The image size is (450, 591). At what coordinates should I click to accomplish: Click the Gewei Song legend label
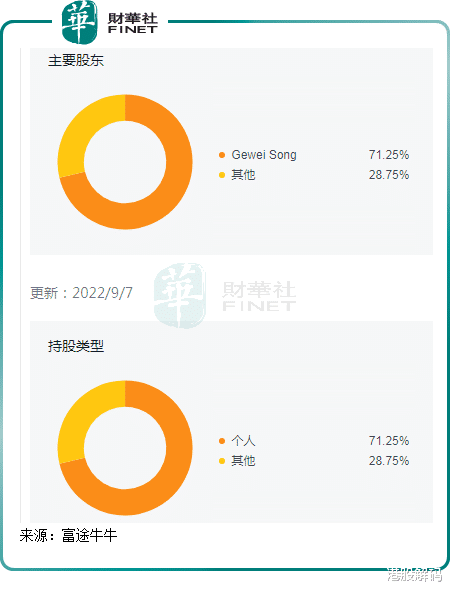(264, 155)
